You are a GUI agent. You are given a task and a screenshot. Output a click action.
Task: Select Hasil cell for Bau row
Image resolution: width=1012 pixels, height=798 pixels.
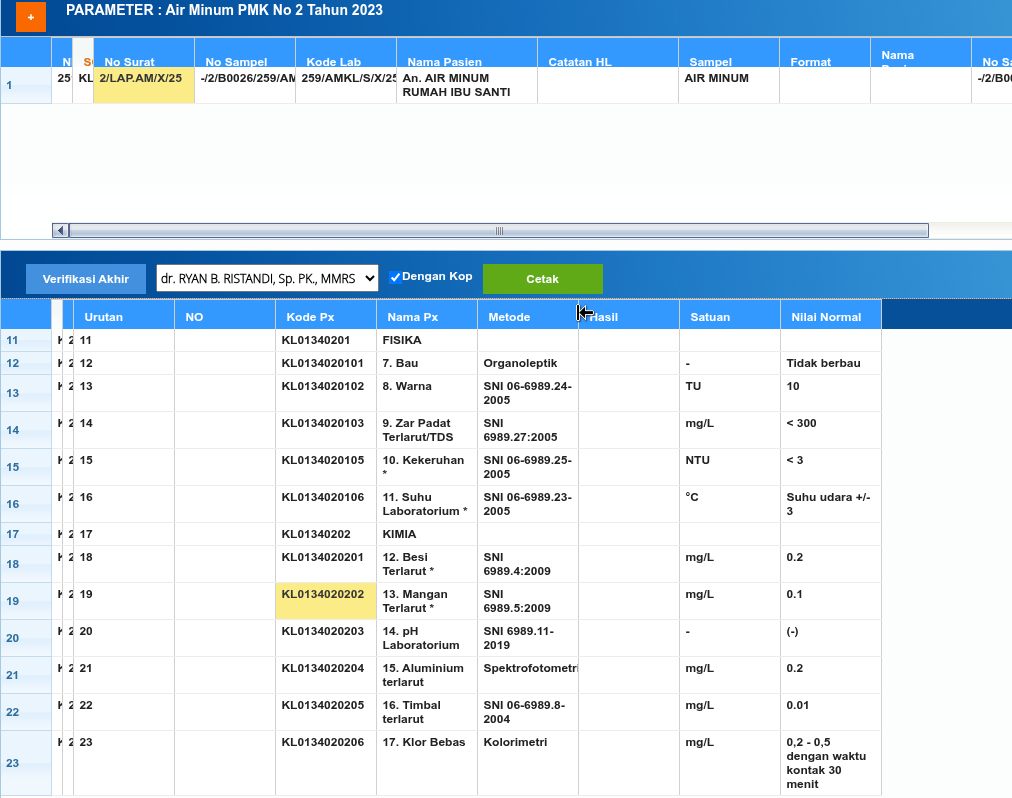tap(628, 363)
